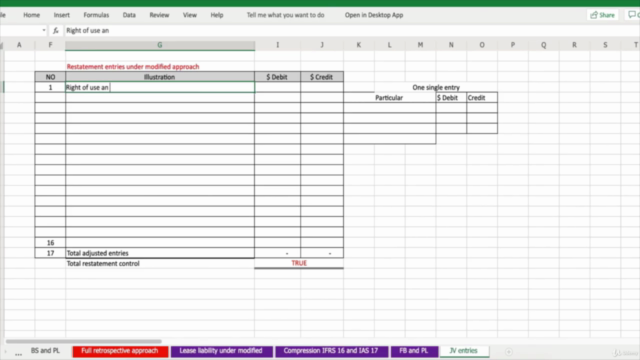
Task: Open the Data ribbon tab
Action: pos(129,15)
